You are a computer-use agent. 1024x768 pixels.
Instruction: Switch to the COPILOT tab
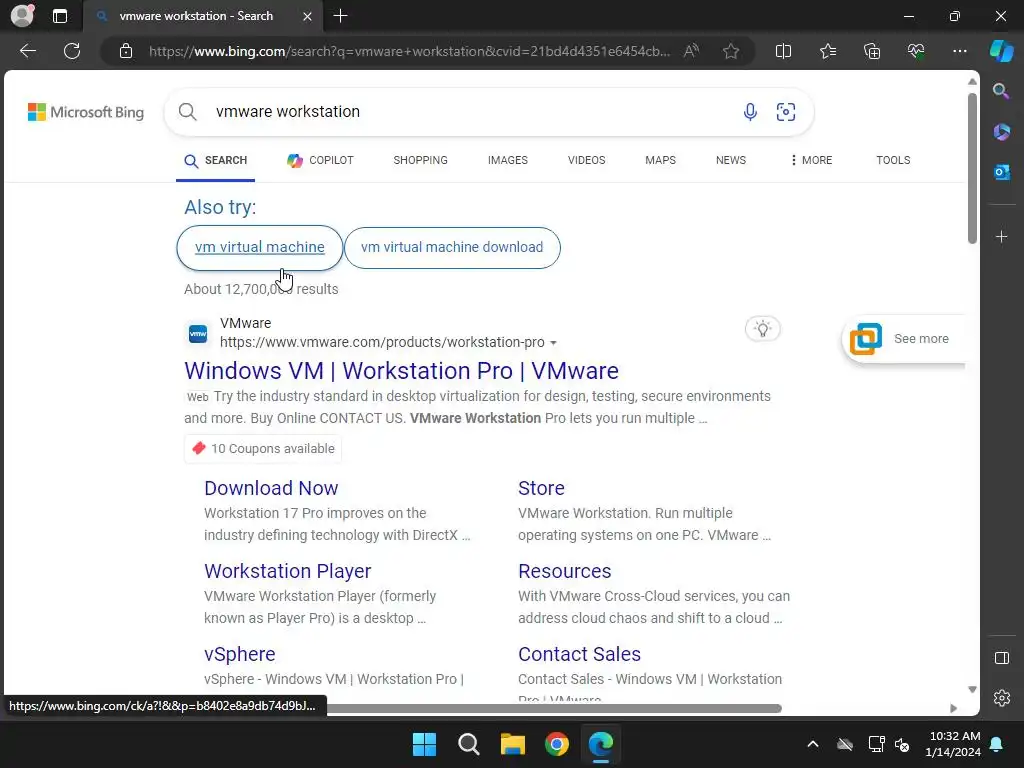pyautogui.click(x=320, y=160)
